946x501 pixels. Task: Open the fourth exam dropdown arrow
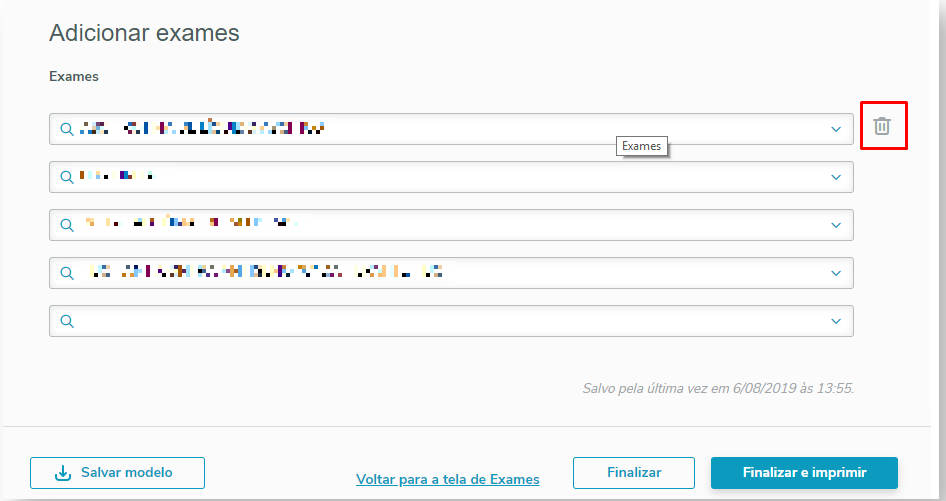pos(836,273)
